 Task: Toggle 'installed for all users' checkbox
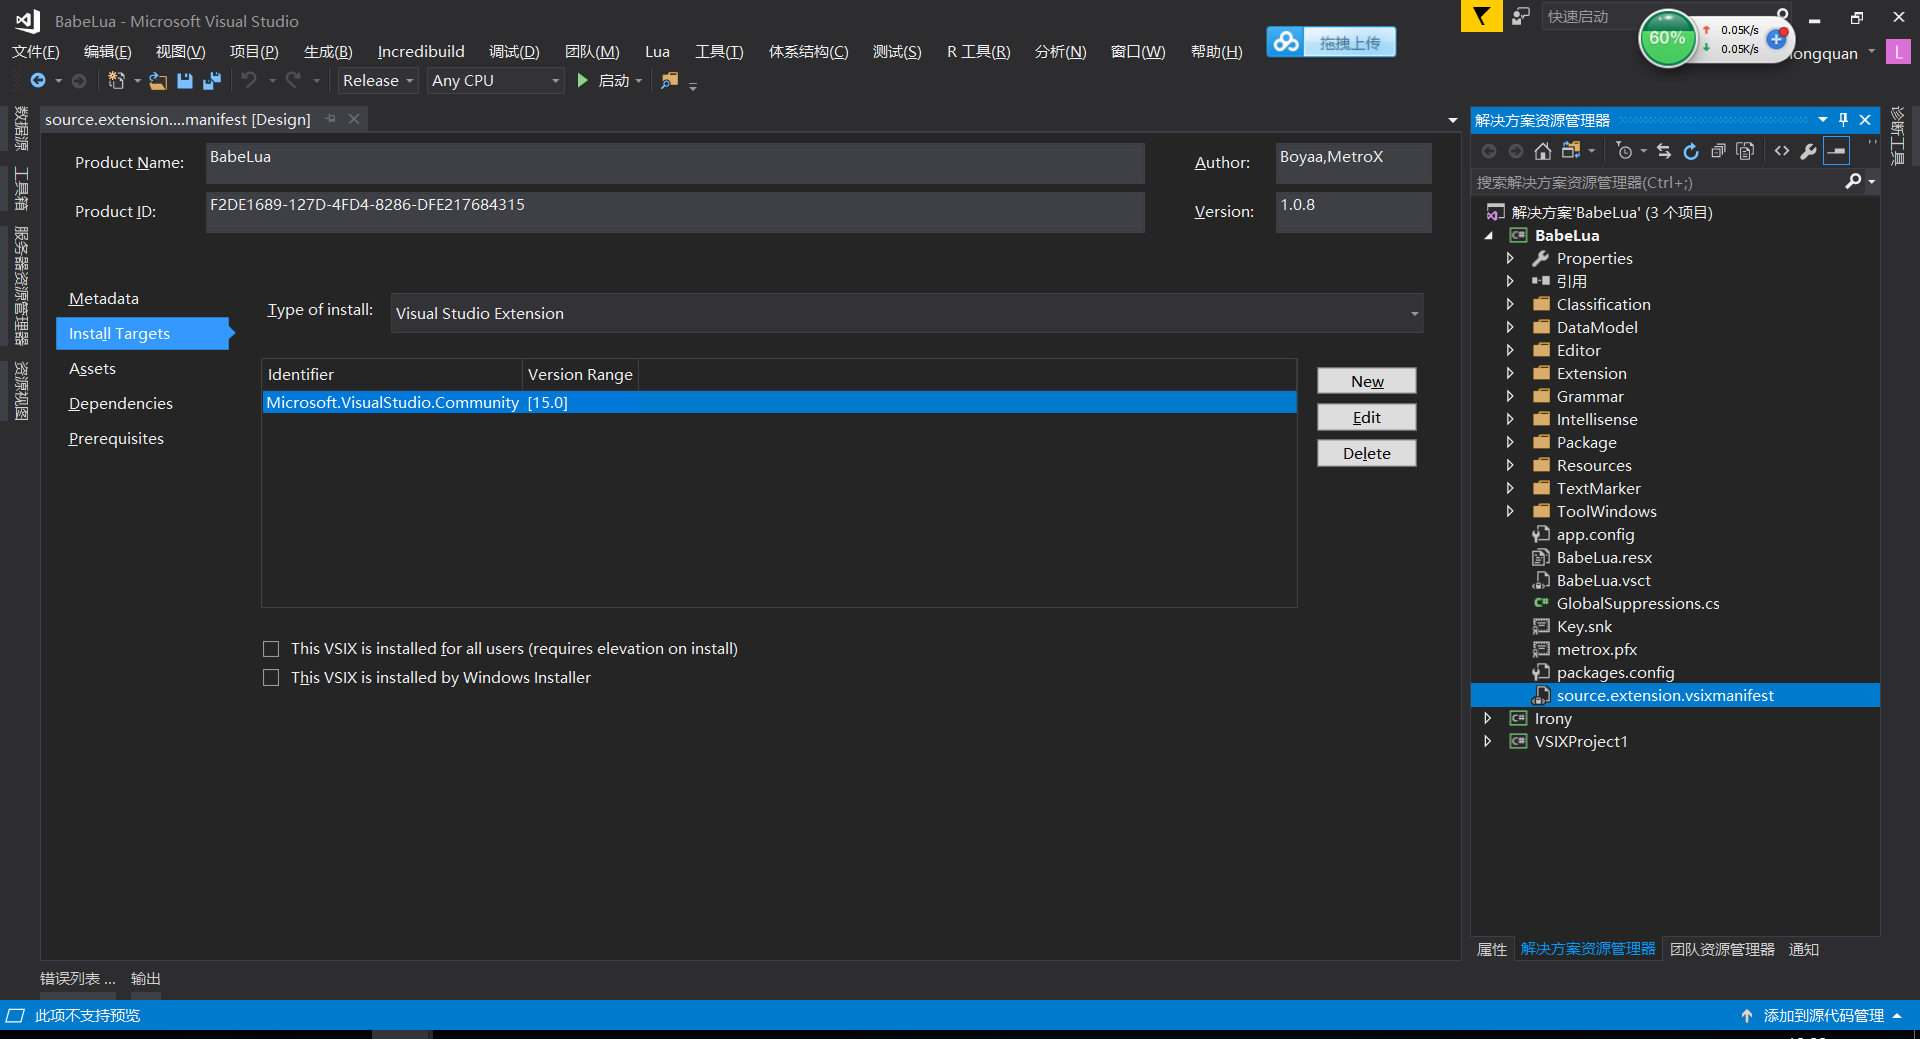(271, 649)
